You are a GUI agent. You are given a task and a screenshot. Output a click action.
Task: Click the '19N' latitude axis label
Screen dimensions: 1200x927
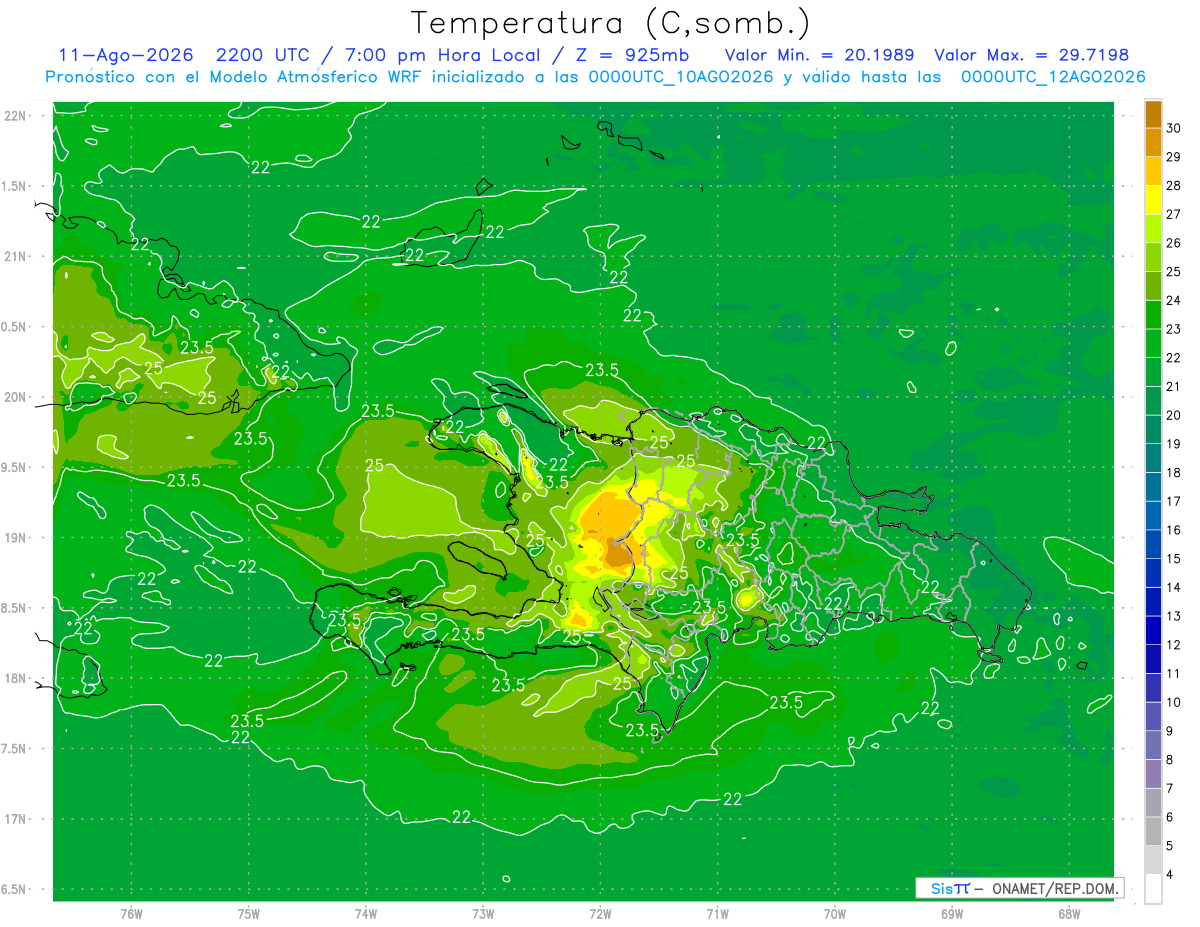(15, 538)
